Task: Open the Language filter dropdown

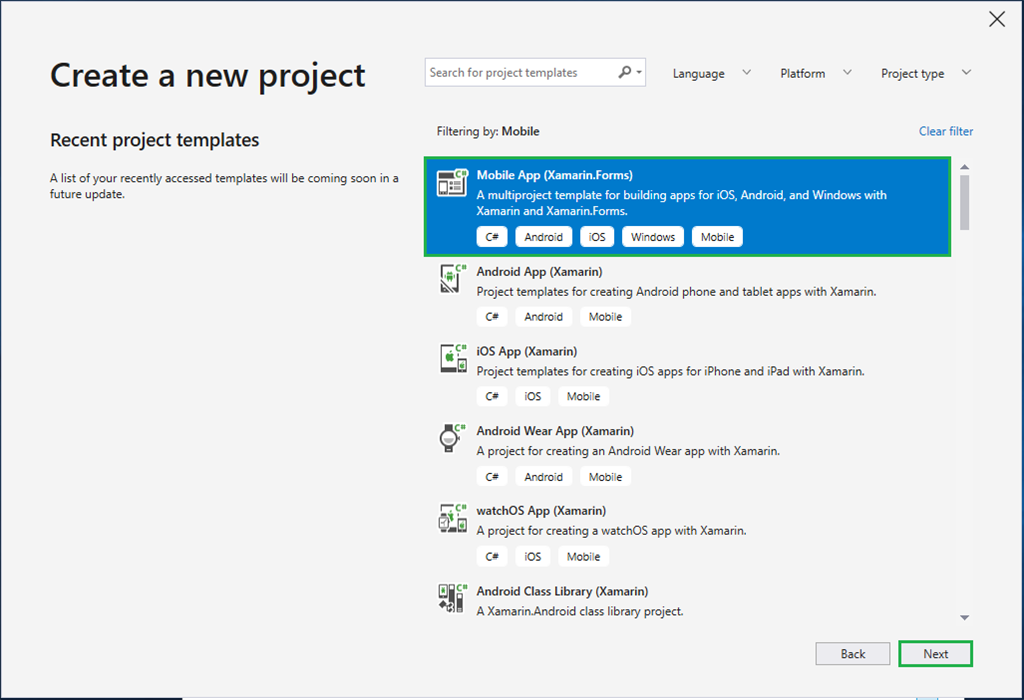Action: coord(711,72)
